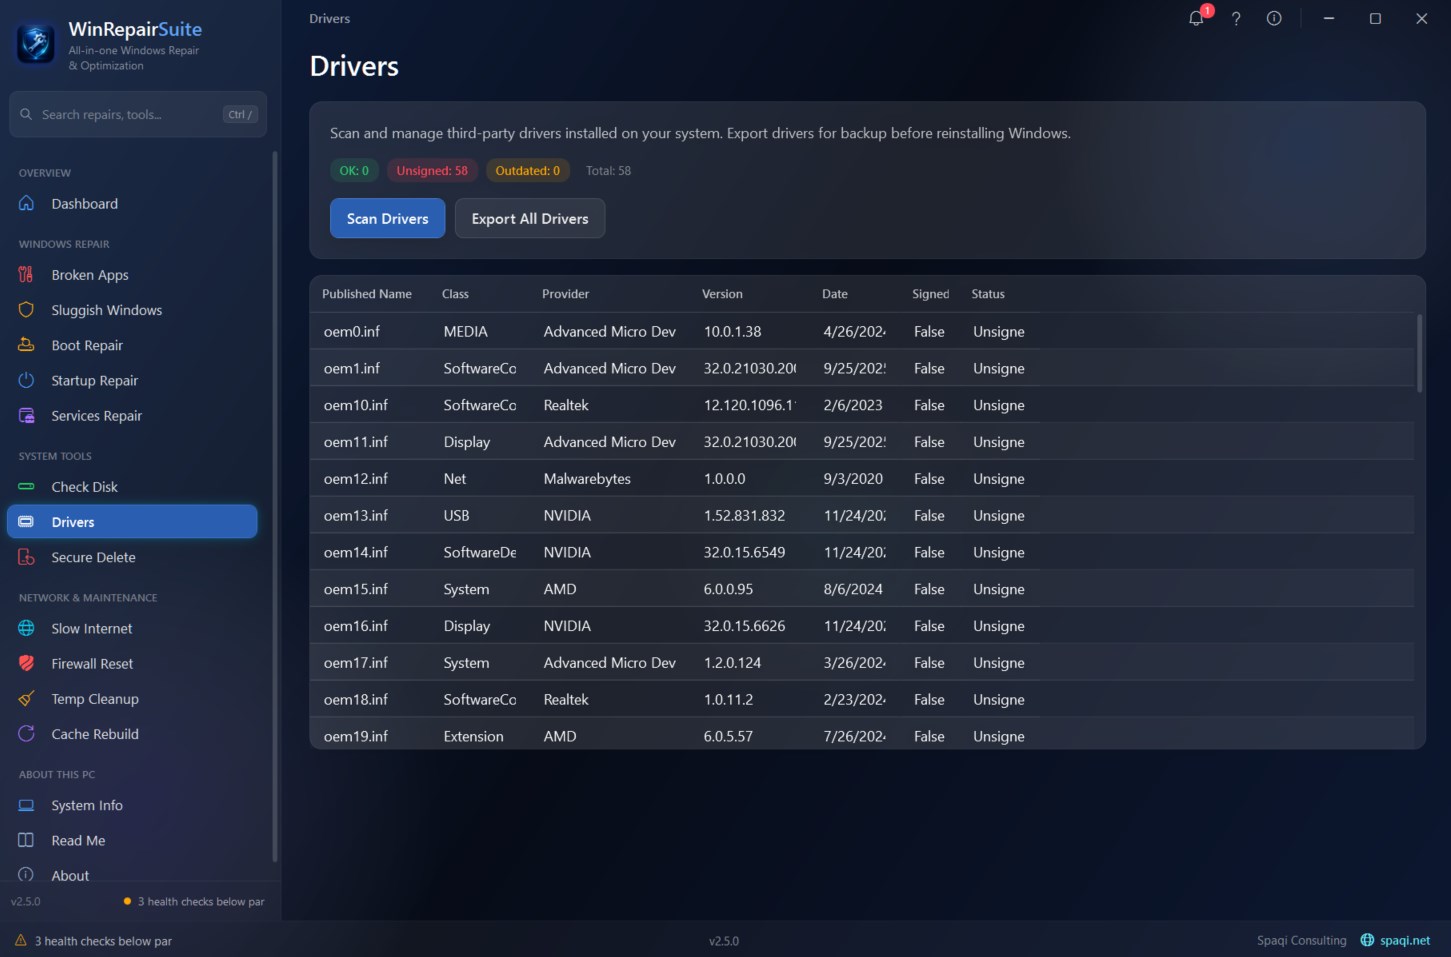Open the Secure Delete icon
Screen dimensions: 1451x957
[27, 557]
